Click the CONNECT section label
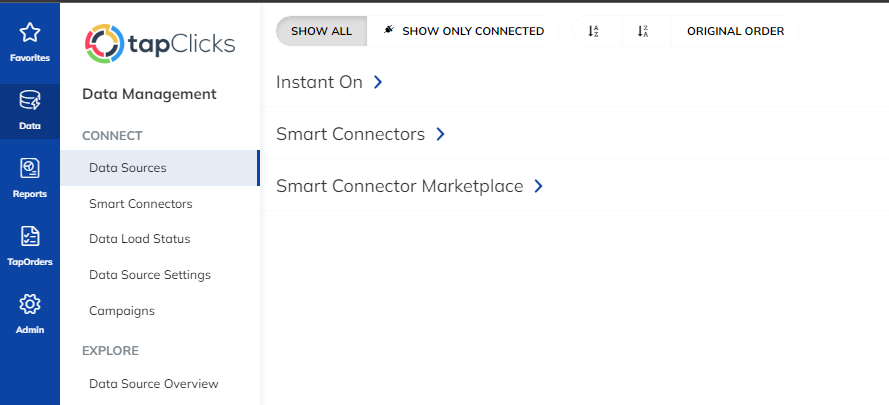Viewport: 889px width, 405px height. point(112,136)
